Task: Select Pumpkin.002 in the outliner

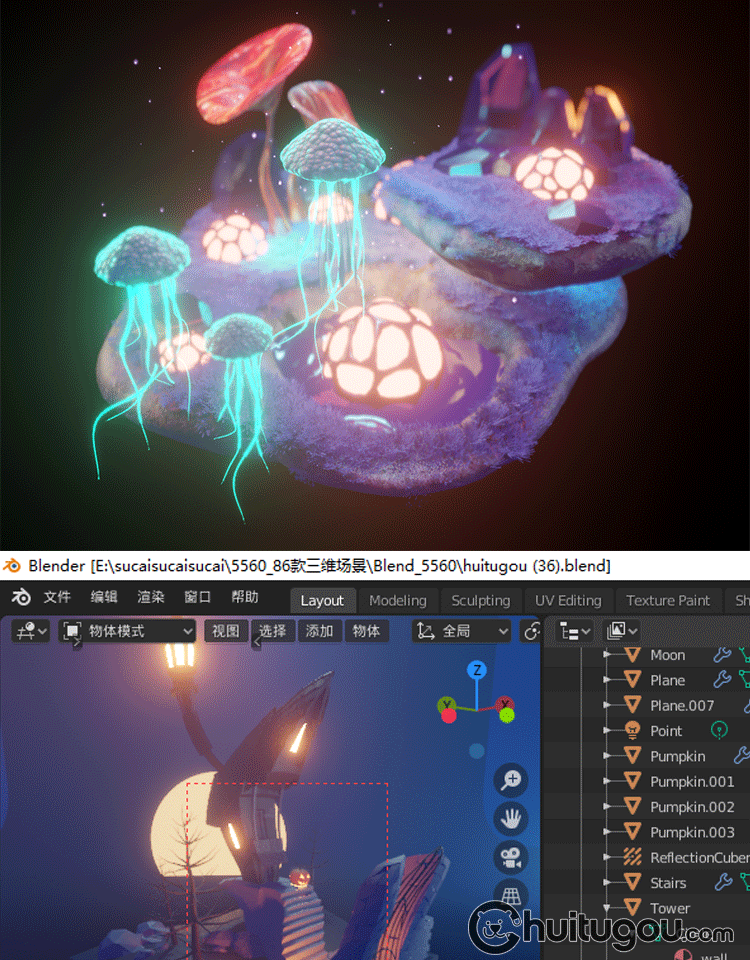Action: 691,807
